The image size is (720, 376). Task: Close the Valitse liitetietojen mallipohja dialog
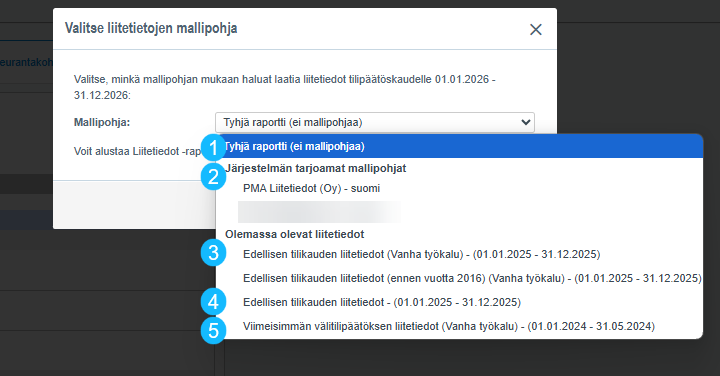535,29
